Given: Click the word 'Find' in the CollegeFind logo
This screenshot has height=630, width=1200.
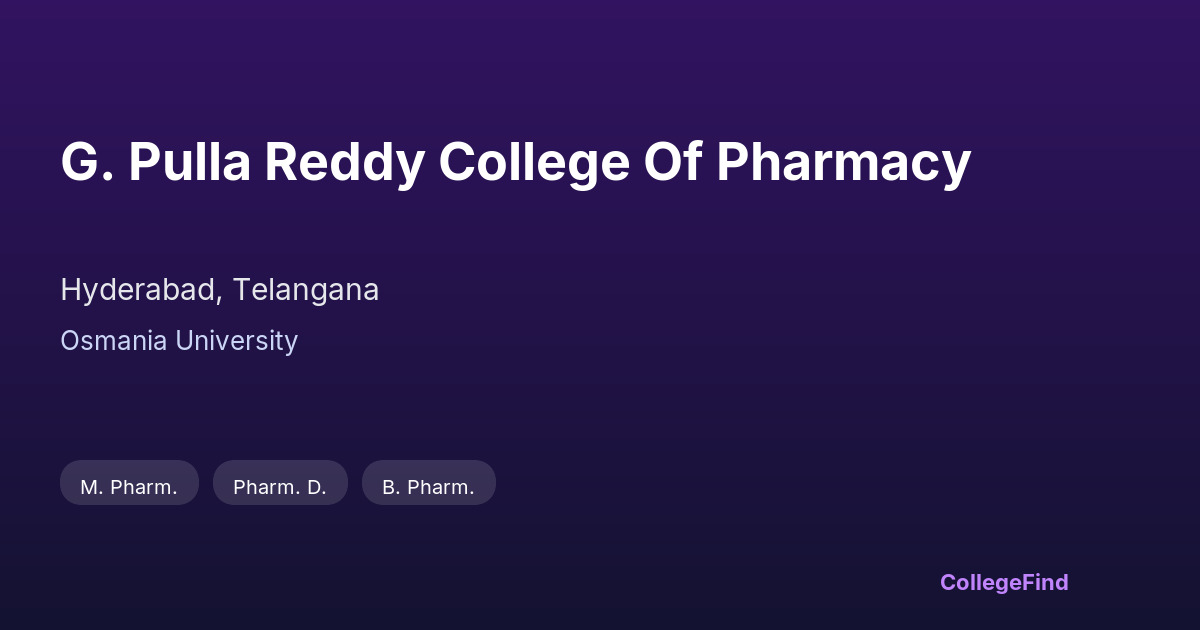Looking at the screenshot, I should pyautogui.click(x=1045, y=582).
